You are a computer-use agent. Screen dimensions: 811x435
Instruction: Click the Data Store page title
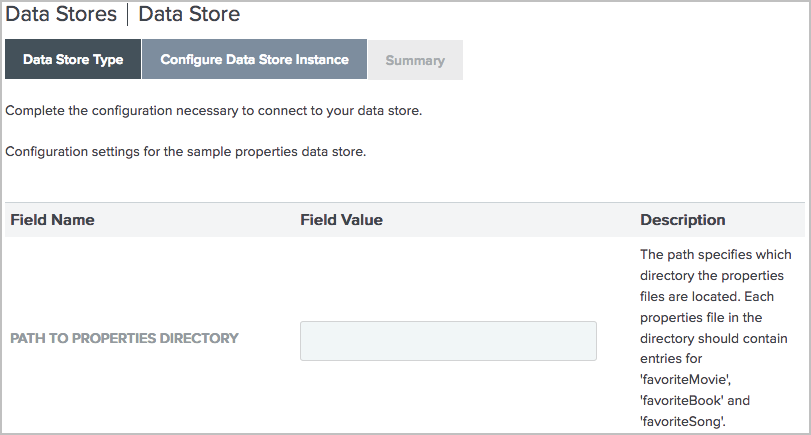click(x=189, y=15)
